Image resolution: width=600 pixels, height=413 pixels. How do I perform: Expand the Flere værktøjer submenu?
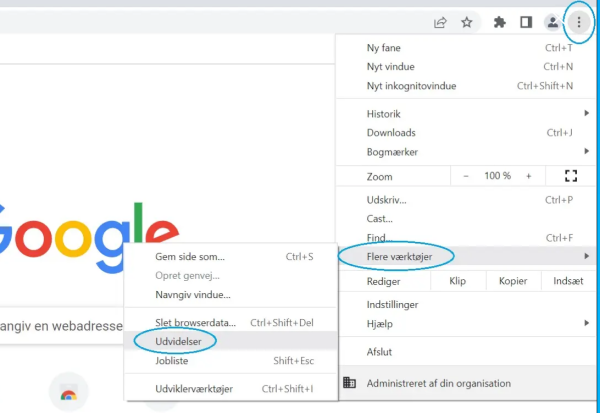click(466, 256)
